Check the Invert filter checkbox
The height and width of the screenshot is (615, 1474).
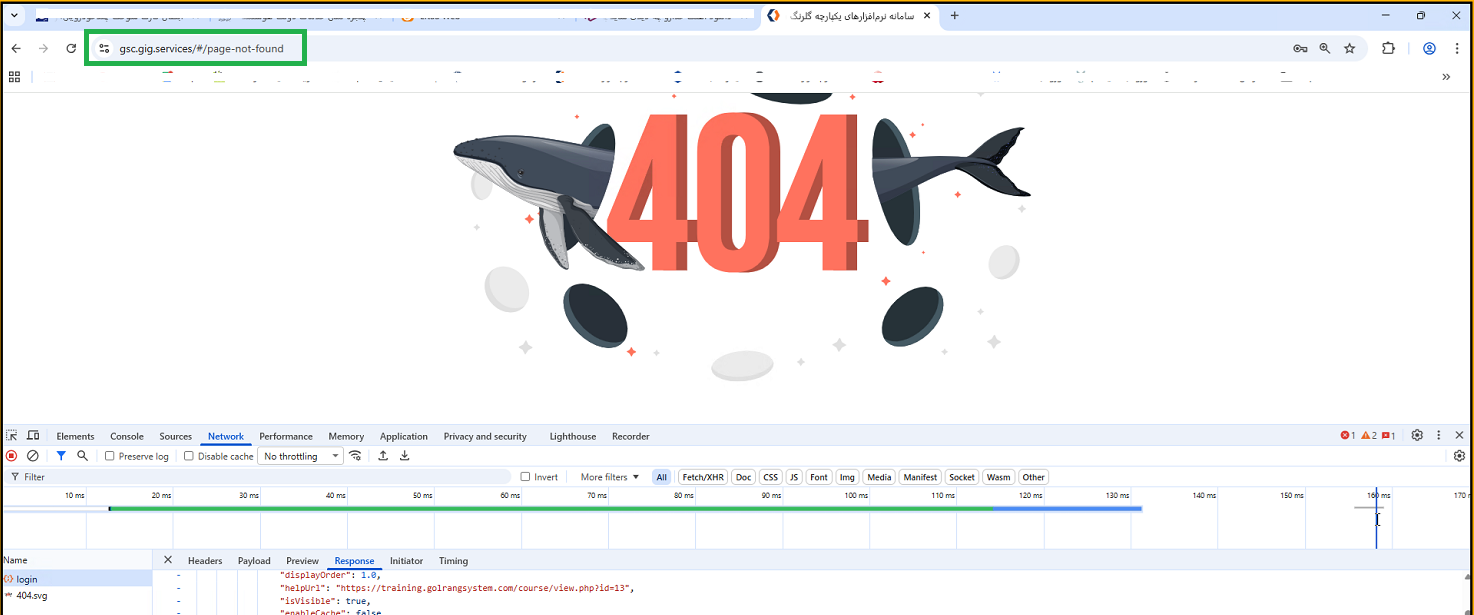coord(526,477)
